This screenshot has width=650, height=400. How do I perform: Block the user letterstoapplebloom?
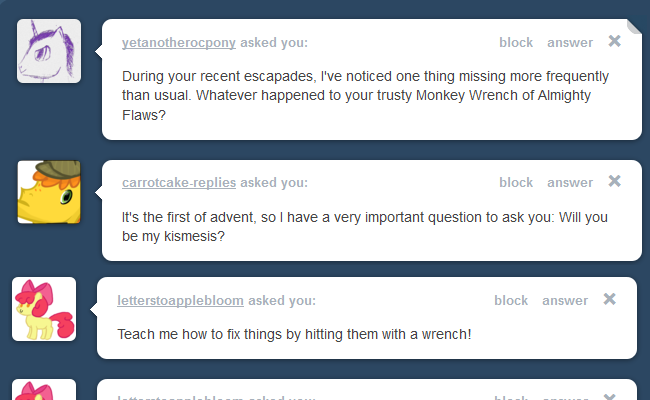point(511,300)
